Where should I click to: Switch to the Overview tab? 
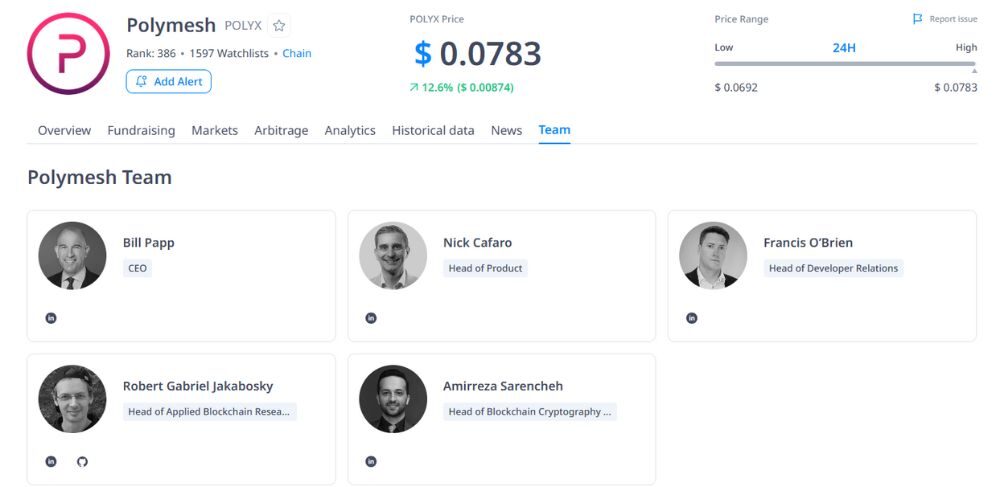[x=64, y=130]
